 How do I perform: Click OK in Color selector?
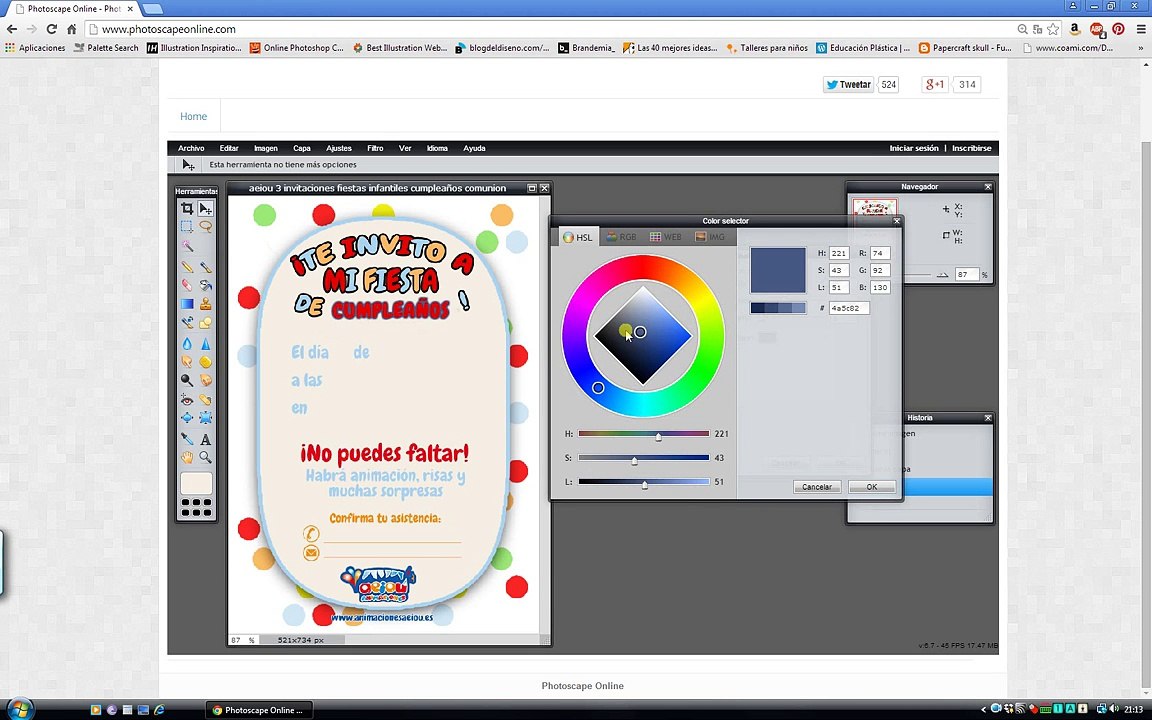871,487
